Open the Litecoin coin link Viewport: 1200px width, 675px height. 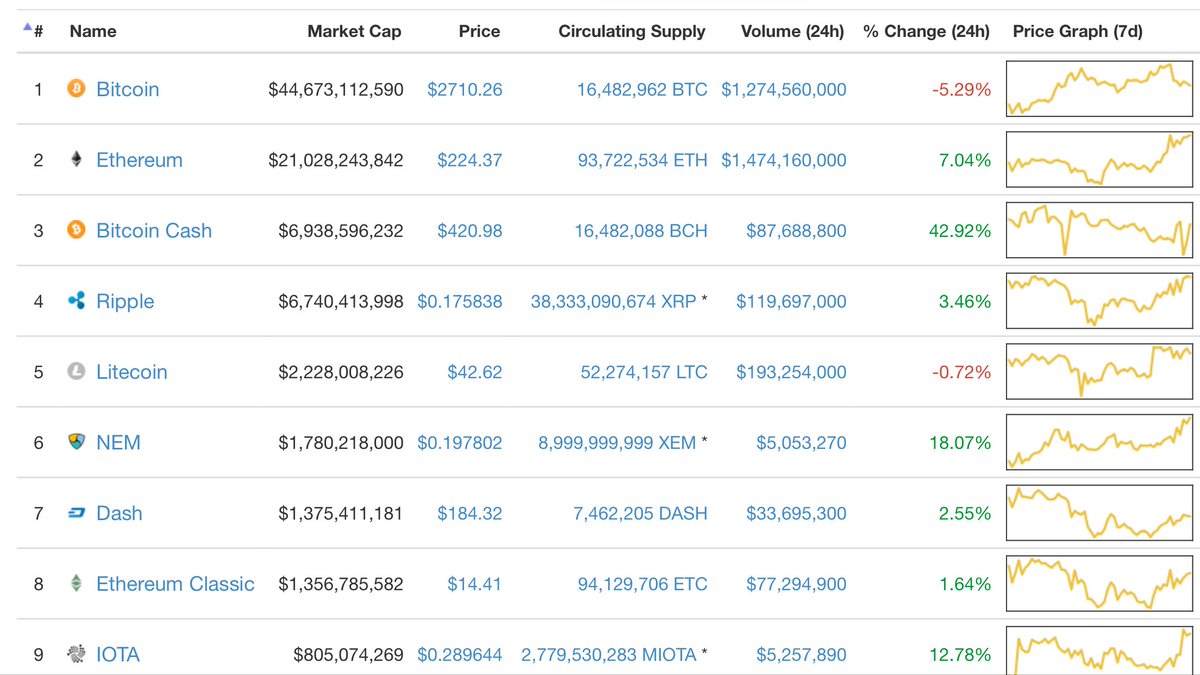[132, 372]
